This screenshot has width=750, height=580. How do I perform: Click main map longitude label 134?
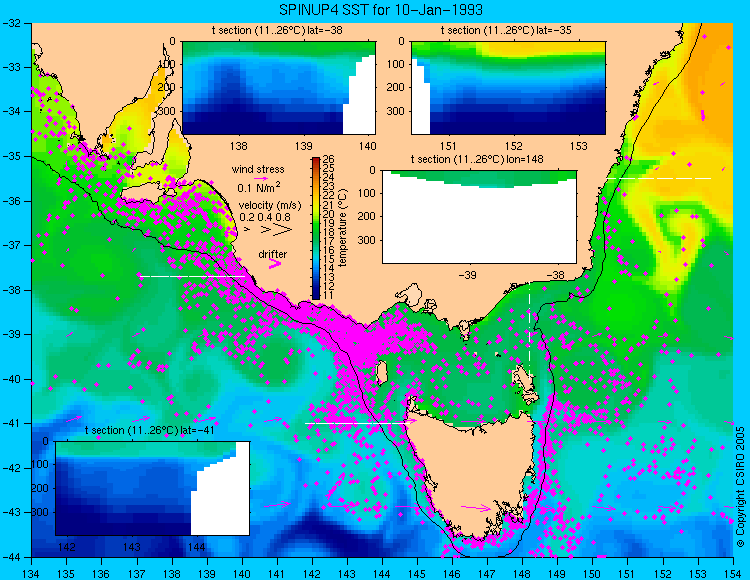pyautogui.click(x=32, y=573)
